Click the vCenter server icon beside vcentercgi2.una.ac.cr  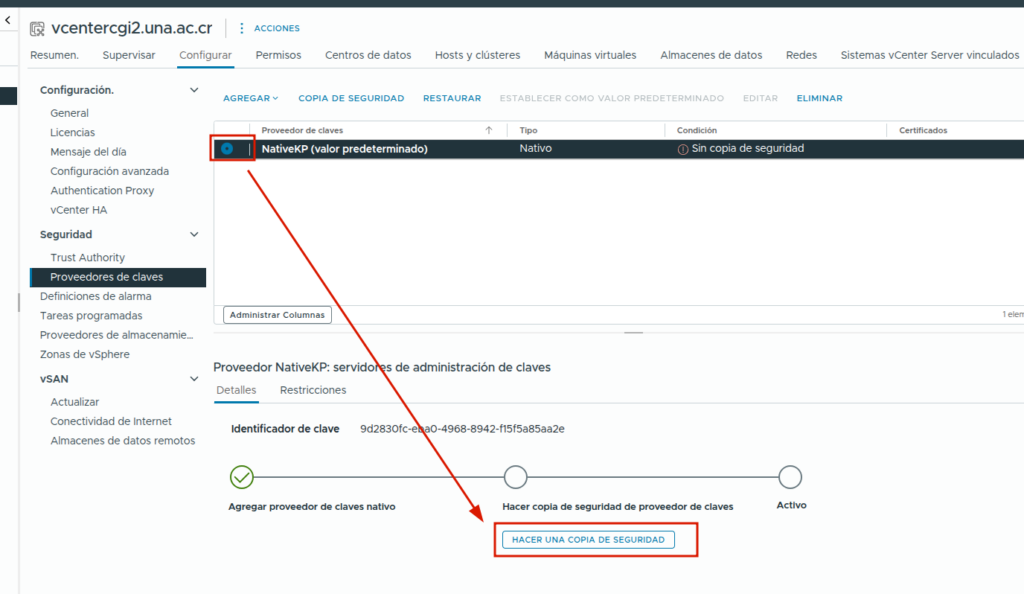[x=37, y=28]
